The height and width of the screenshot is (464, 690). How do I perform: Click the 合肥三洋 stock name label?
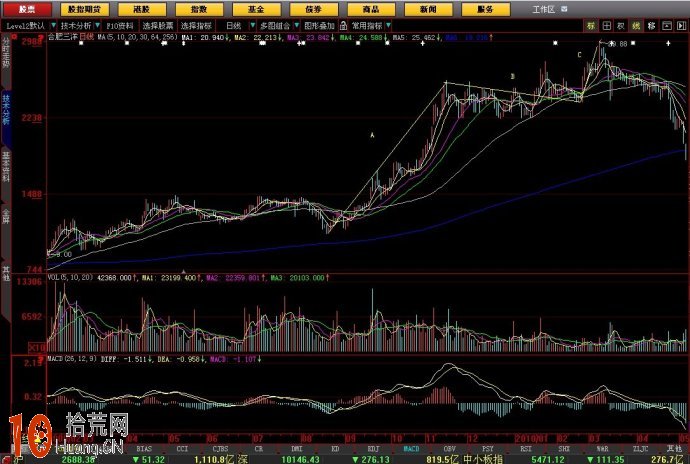pyautogui.click(x=62, y=37)
